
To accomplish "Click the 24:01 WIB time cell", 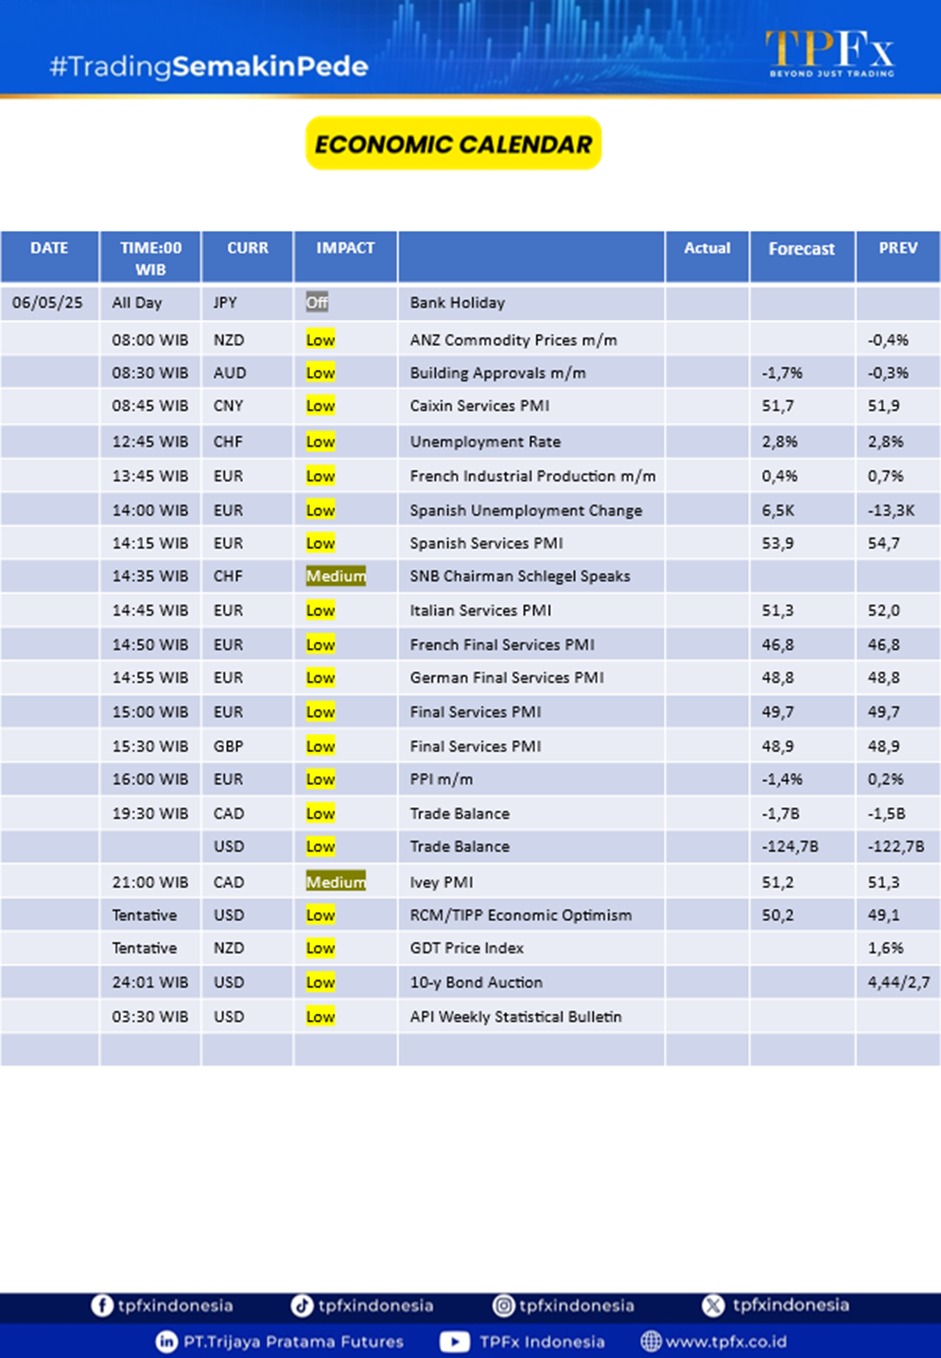I will 150,982.
